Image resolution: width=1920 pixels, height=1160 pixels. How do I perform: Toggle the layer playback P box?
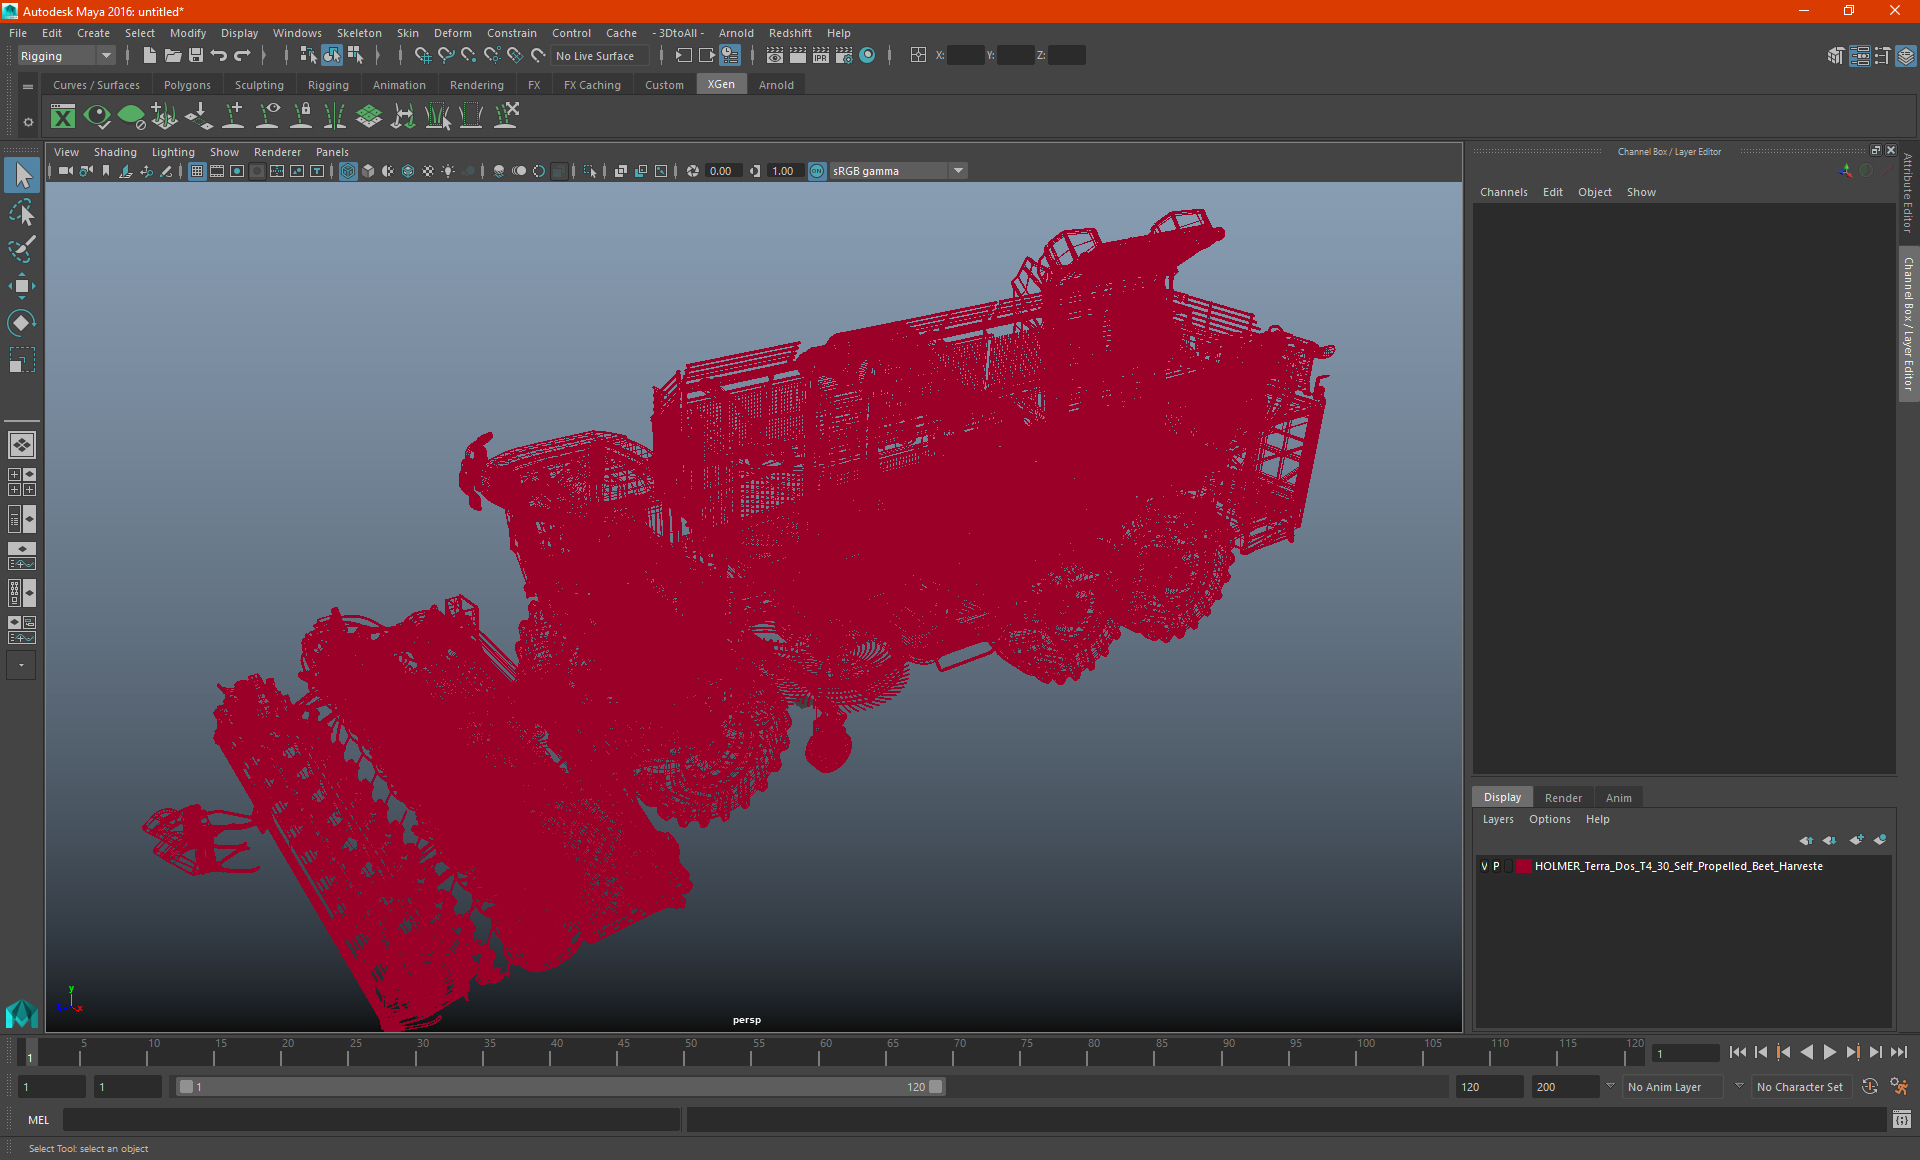1496,867
